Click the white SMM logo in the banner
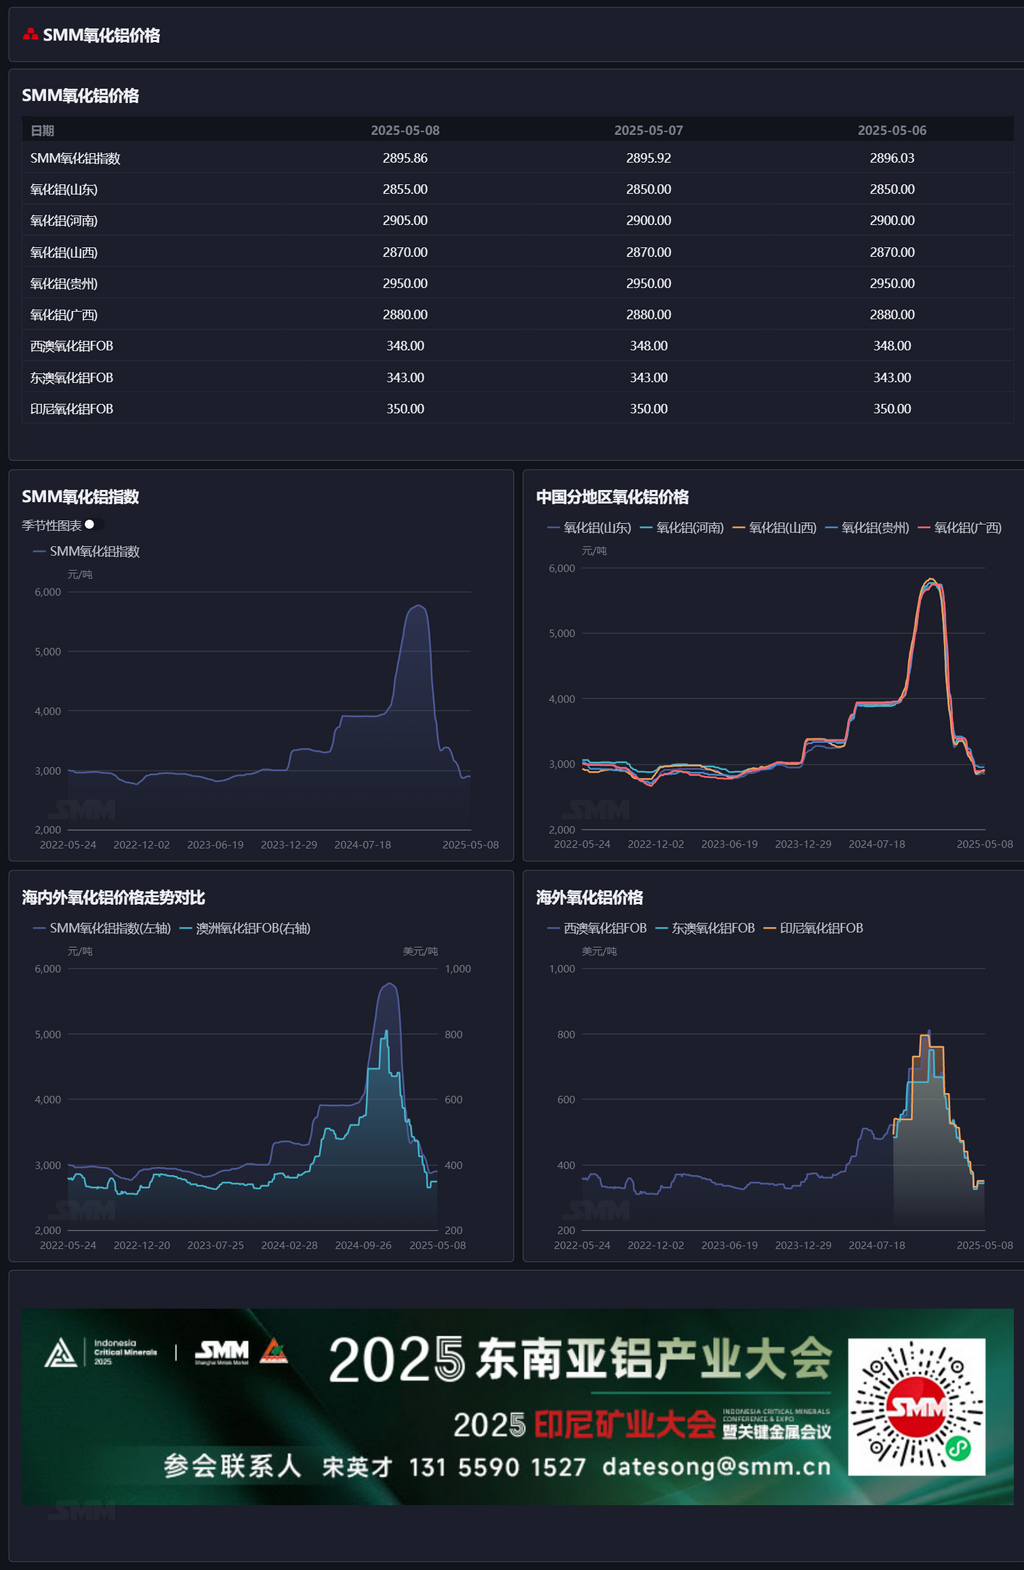This screenshot has height=1570, width=1024. (222, 1353)
